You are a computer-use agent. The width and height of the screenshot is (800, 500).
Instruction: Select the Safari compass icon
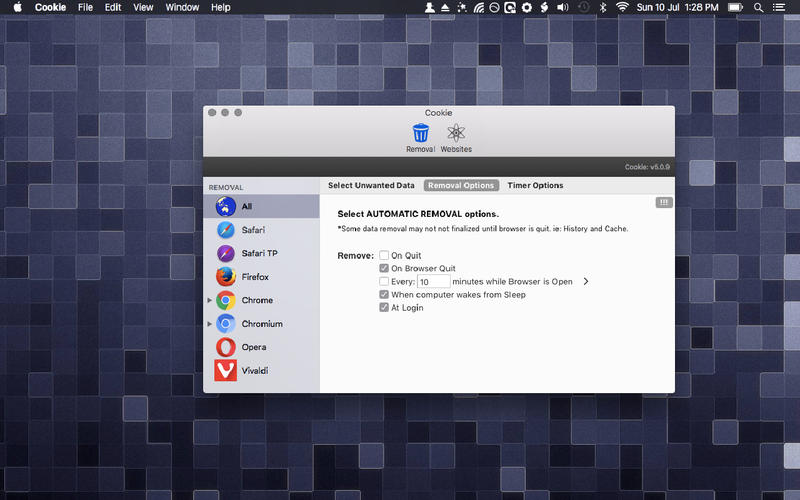[x=226, y=230]
